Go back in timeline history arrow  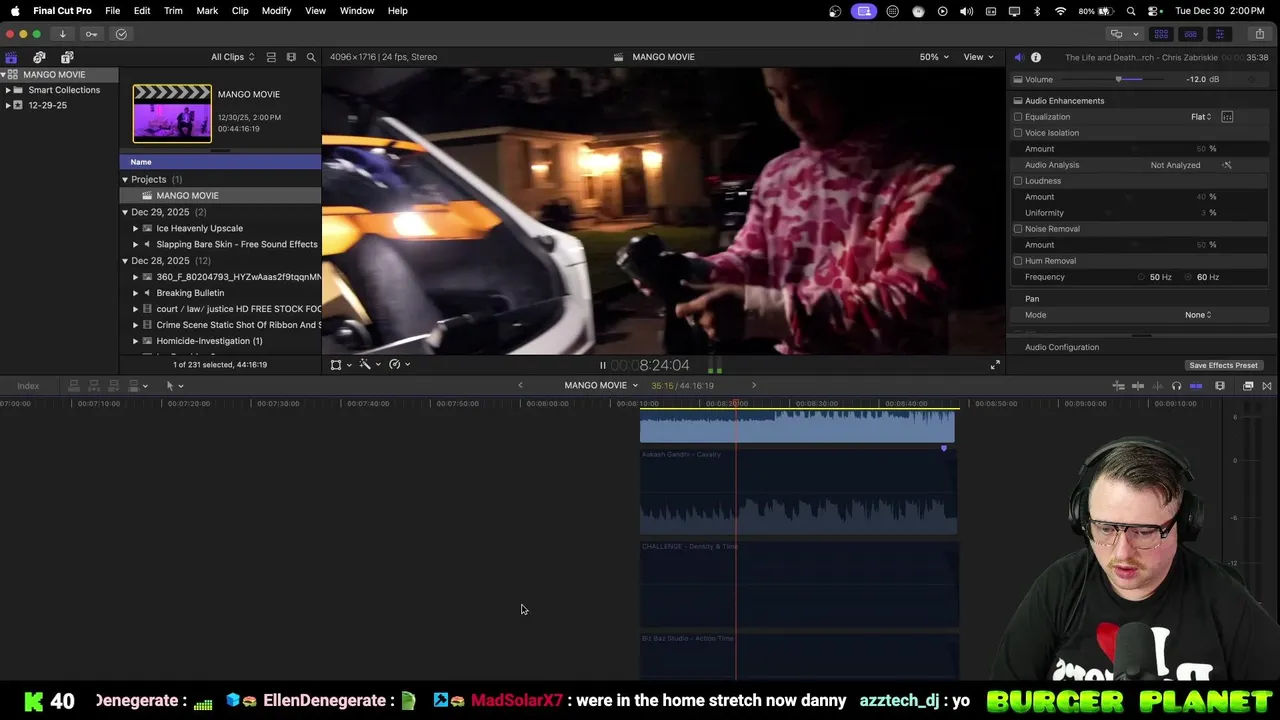tap(520, 386)
